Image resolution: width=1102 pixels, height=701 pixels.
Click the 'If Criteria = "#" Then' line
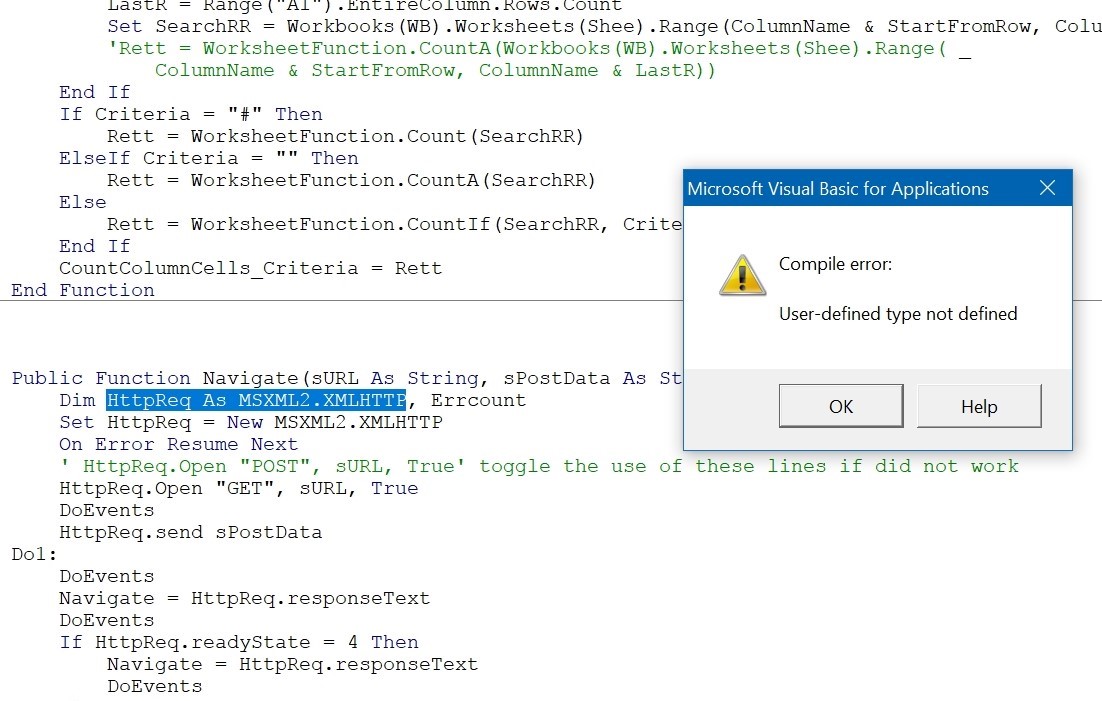(190, 114)
